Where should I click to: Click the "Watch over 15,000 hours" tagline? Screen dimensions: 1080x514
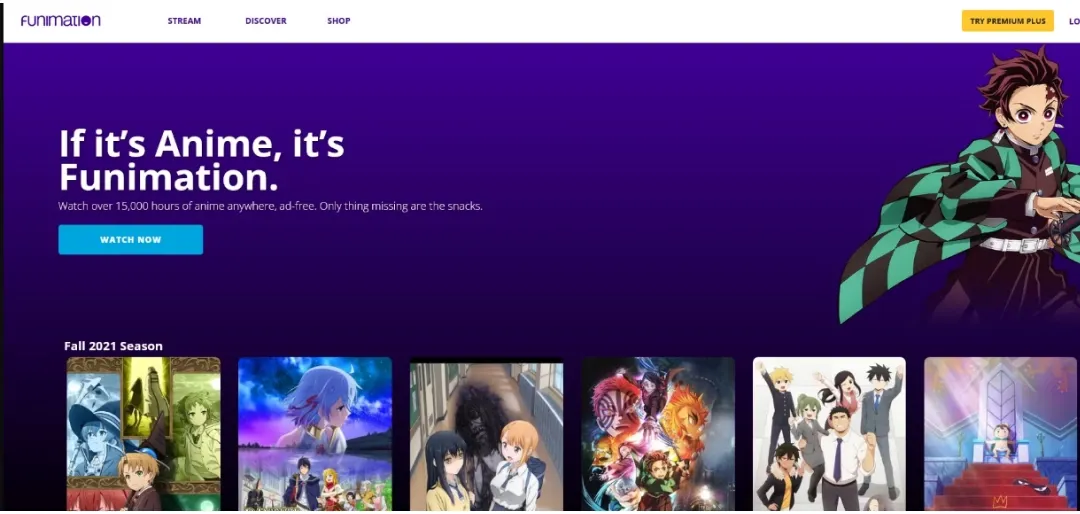point(270,206)
